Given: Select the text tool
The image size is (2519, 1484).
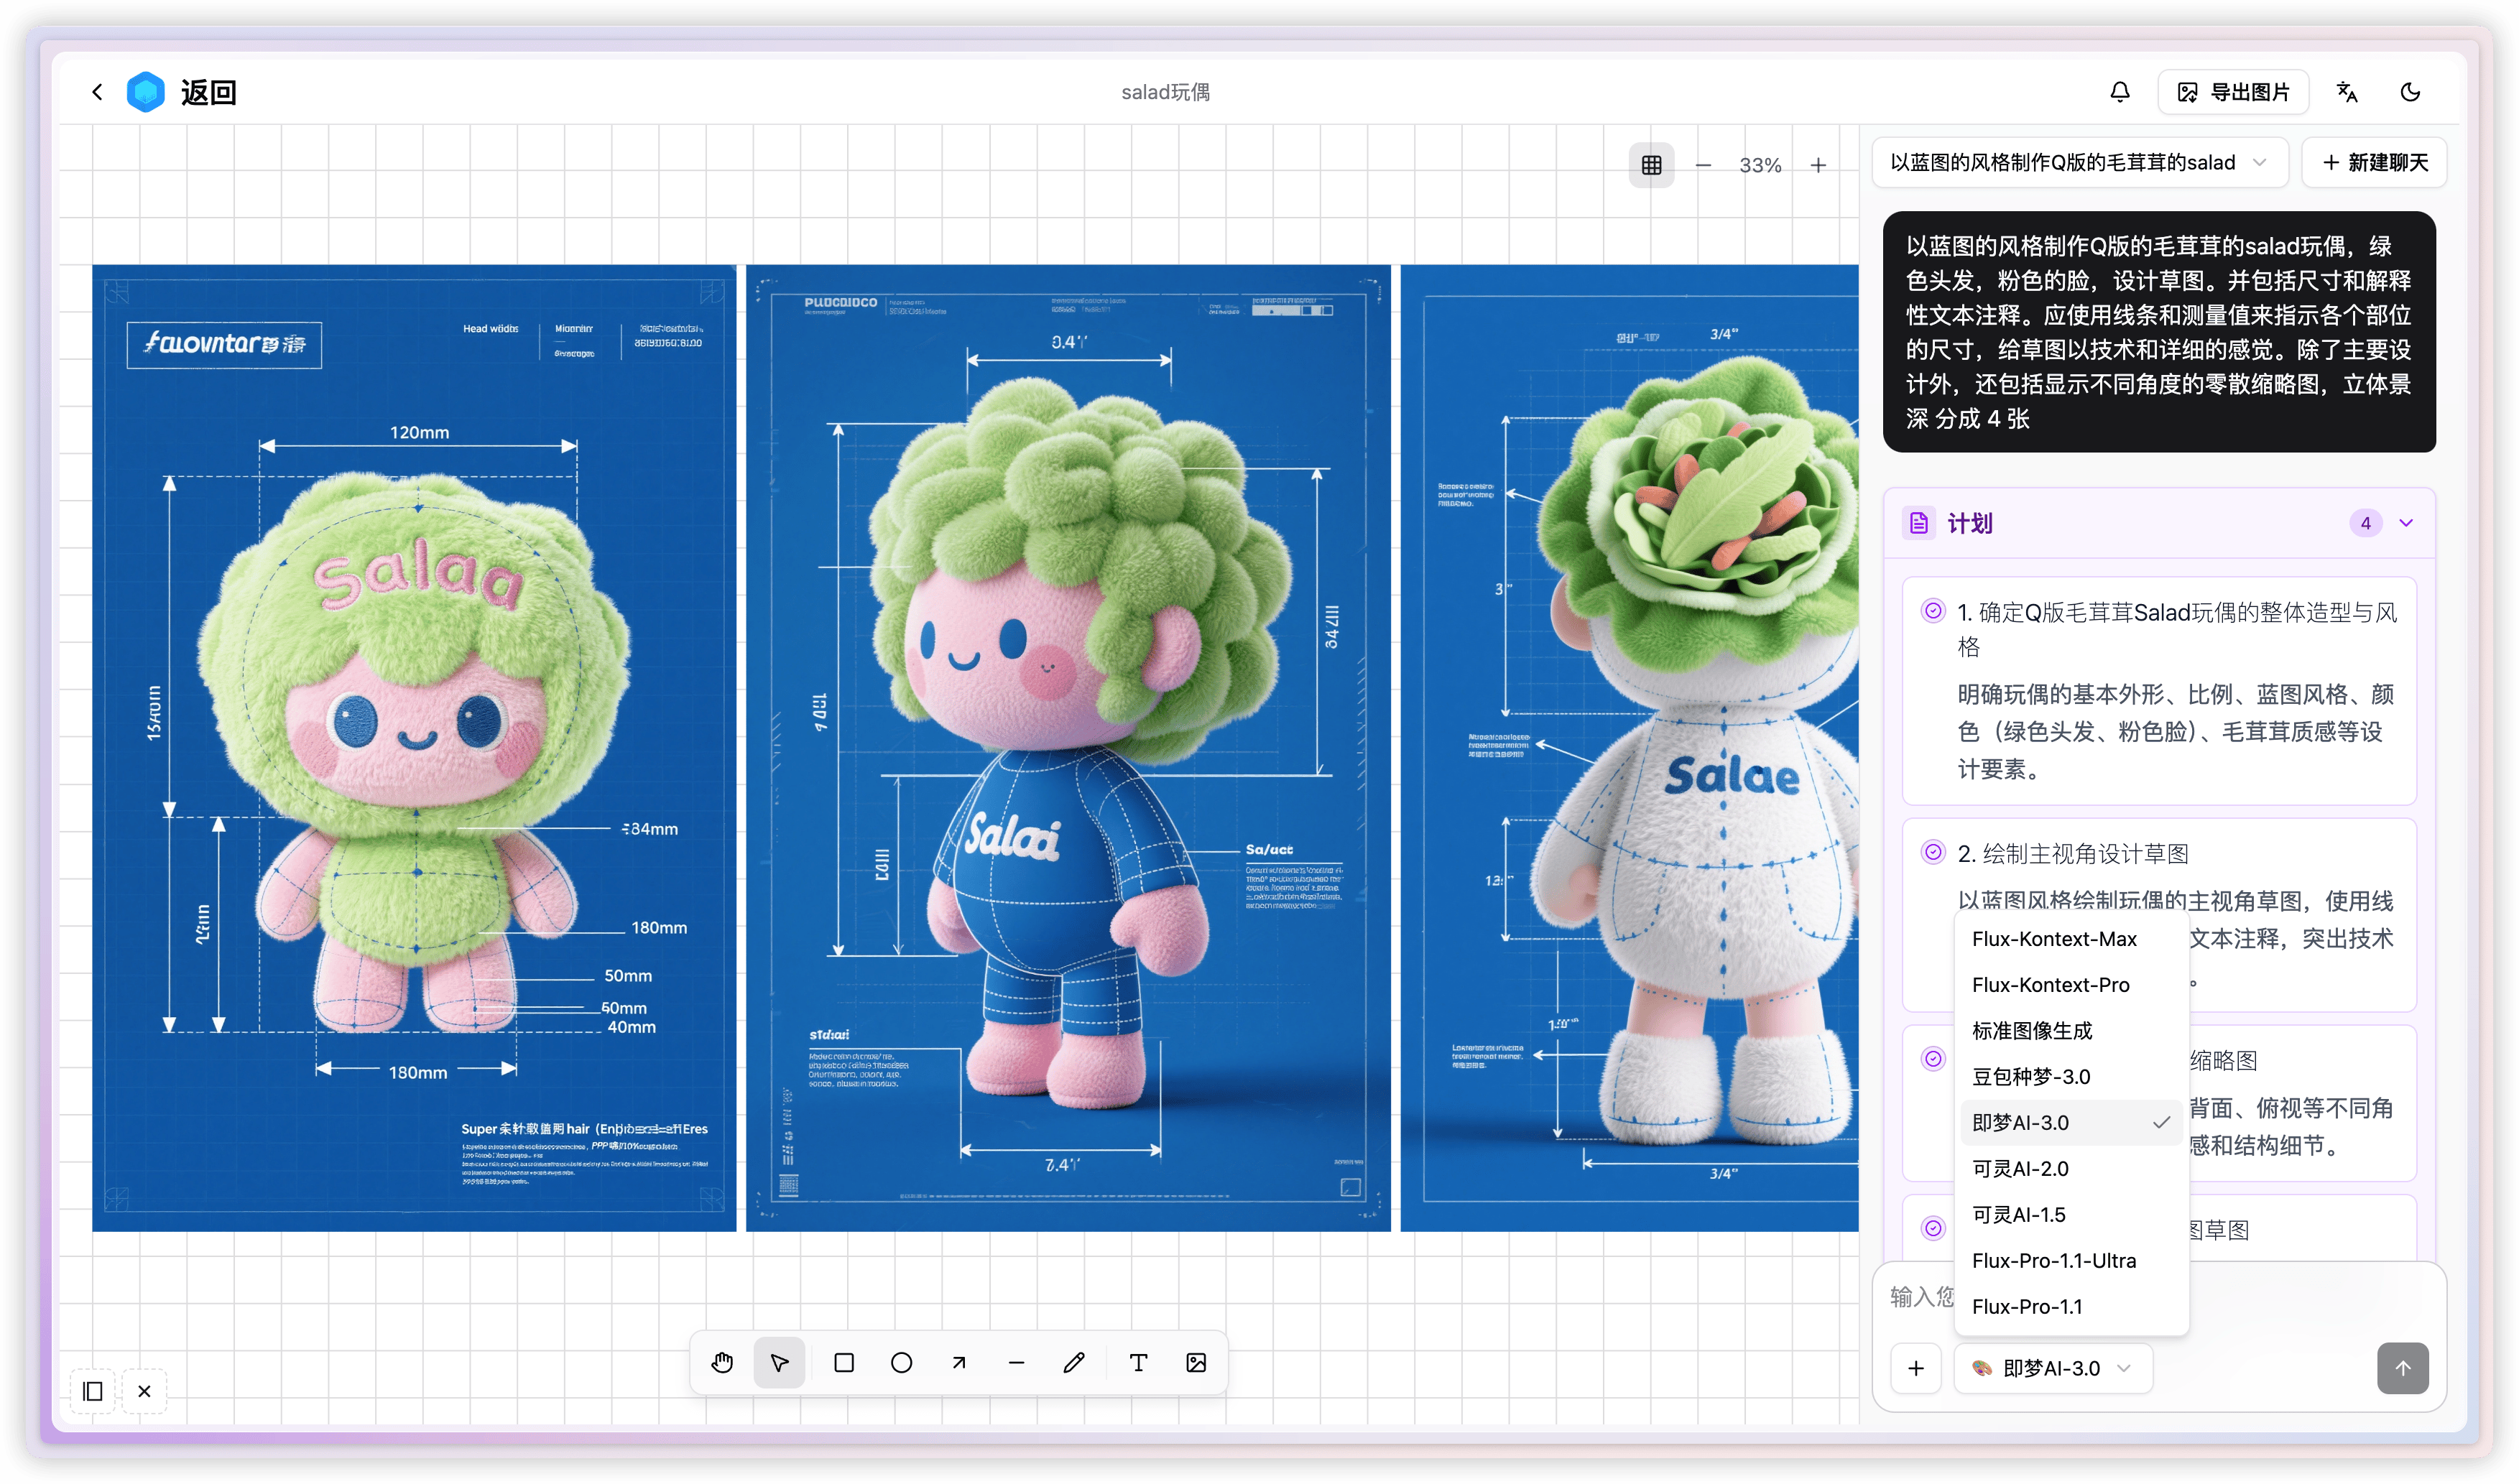Looking at the screenshot, I should point(1138,1363).
